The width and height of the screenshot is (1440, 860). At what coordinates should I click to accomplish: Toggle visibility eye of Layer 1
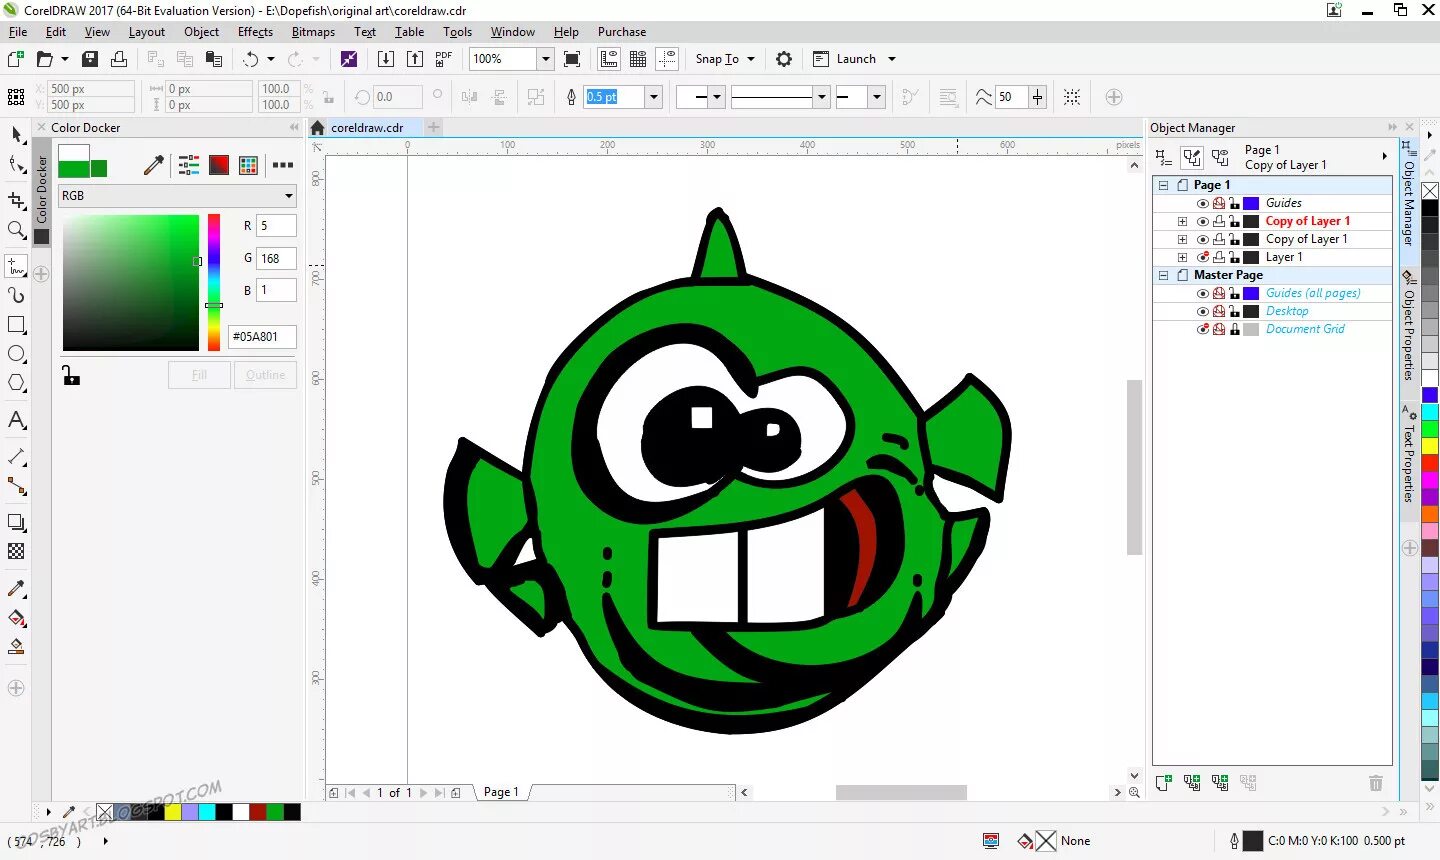(1203, 257)
